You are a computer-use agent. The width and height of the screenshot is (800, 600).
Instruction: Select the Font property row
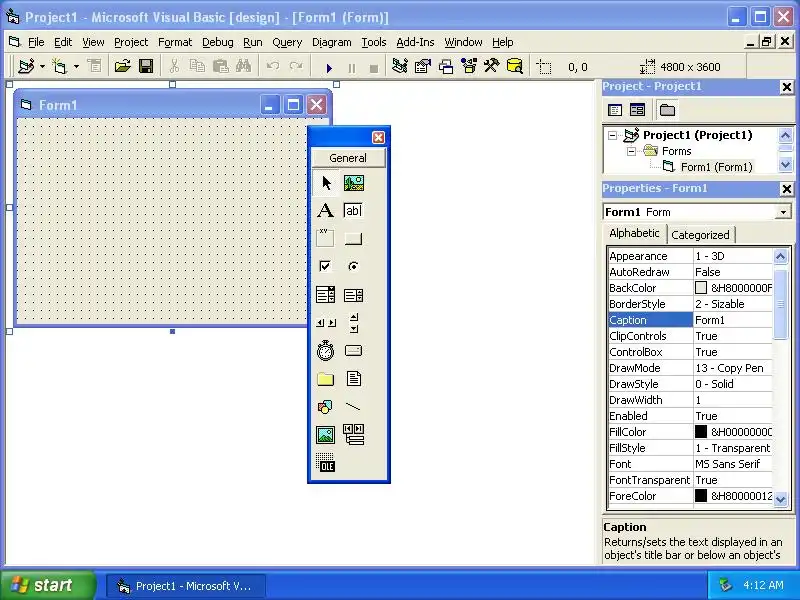click(690, 464)
